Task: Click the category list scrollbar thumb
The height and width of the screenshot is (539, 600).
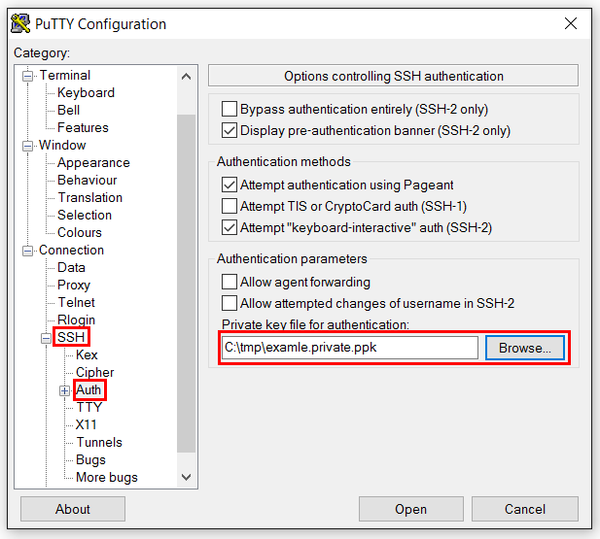Action: pos(186,283)
